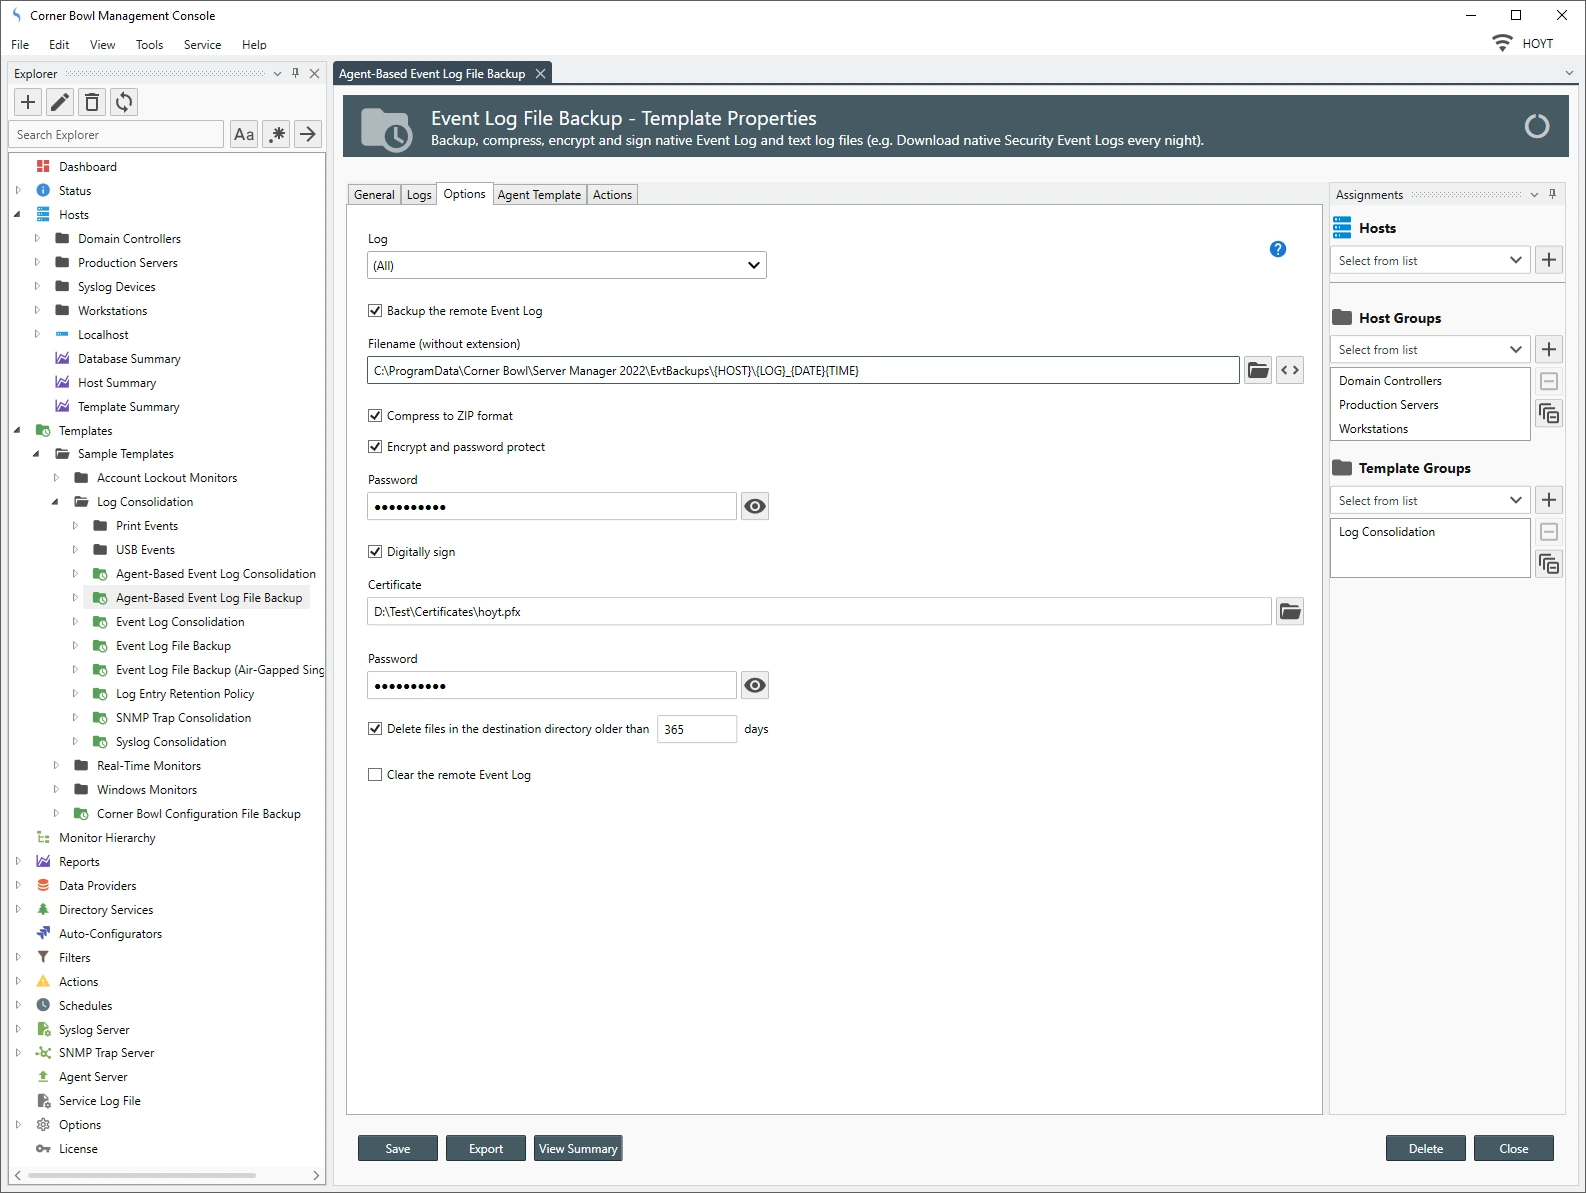Open the Log dropdown showing (All)
1586x1193 pixels.
point(566,266)
